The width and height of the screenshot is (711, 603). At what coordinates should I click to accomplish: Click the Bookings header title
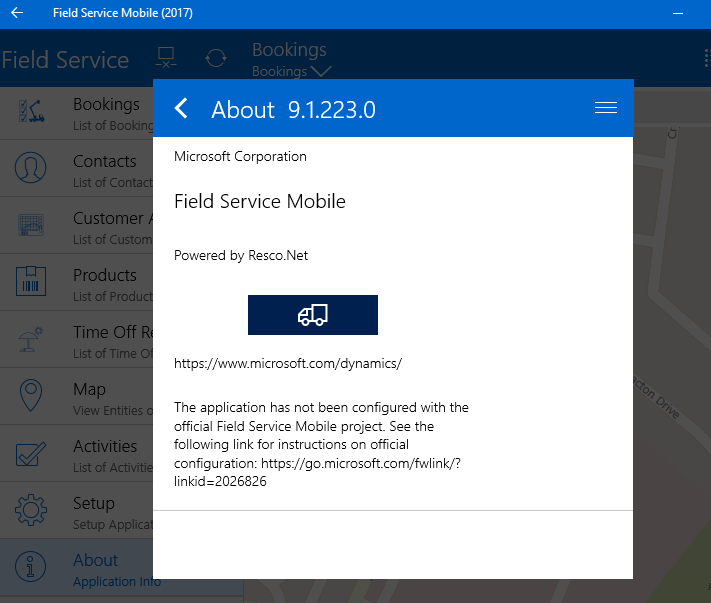tap(289, 49)
